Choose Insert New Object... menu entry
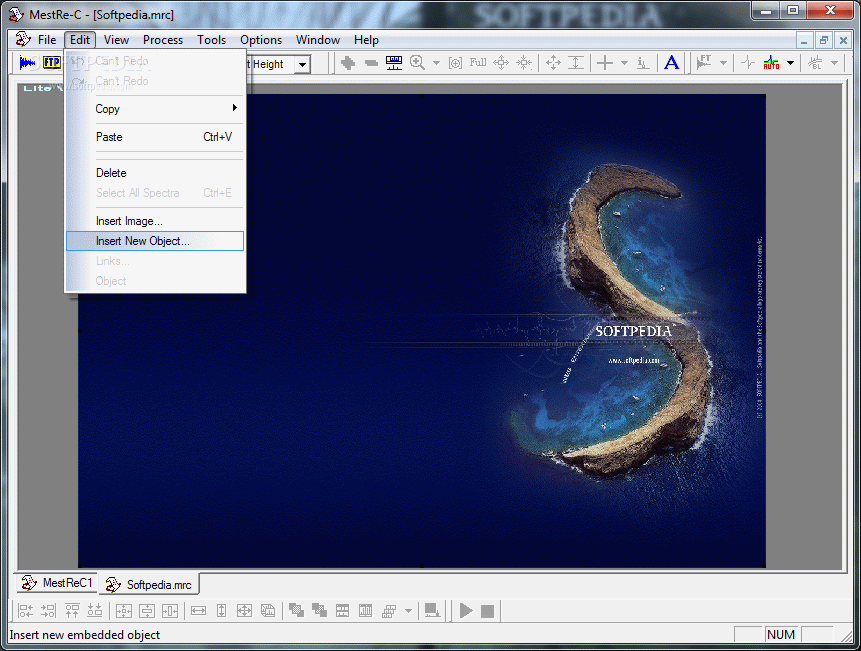Image resolution: width=861 pixels, height=651 pixels. click(x=155, y=241)
